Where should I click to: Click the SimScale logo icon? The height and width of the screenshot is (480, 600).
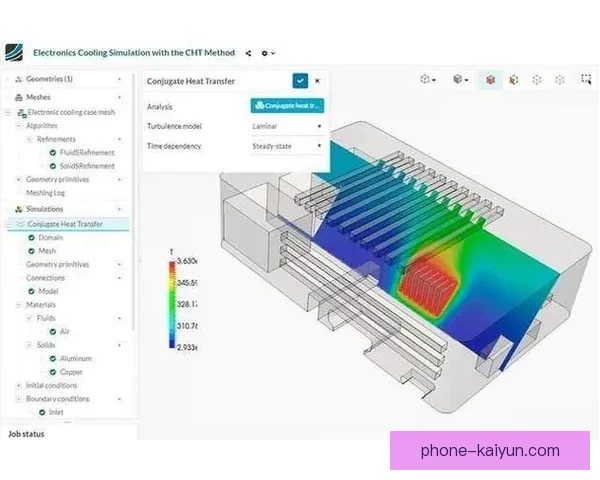click(13, 52)
